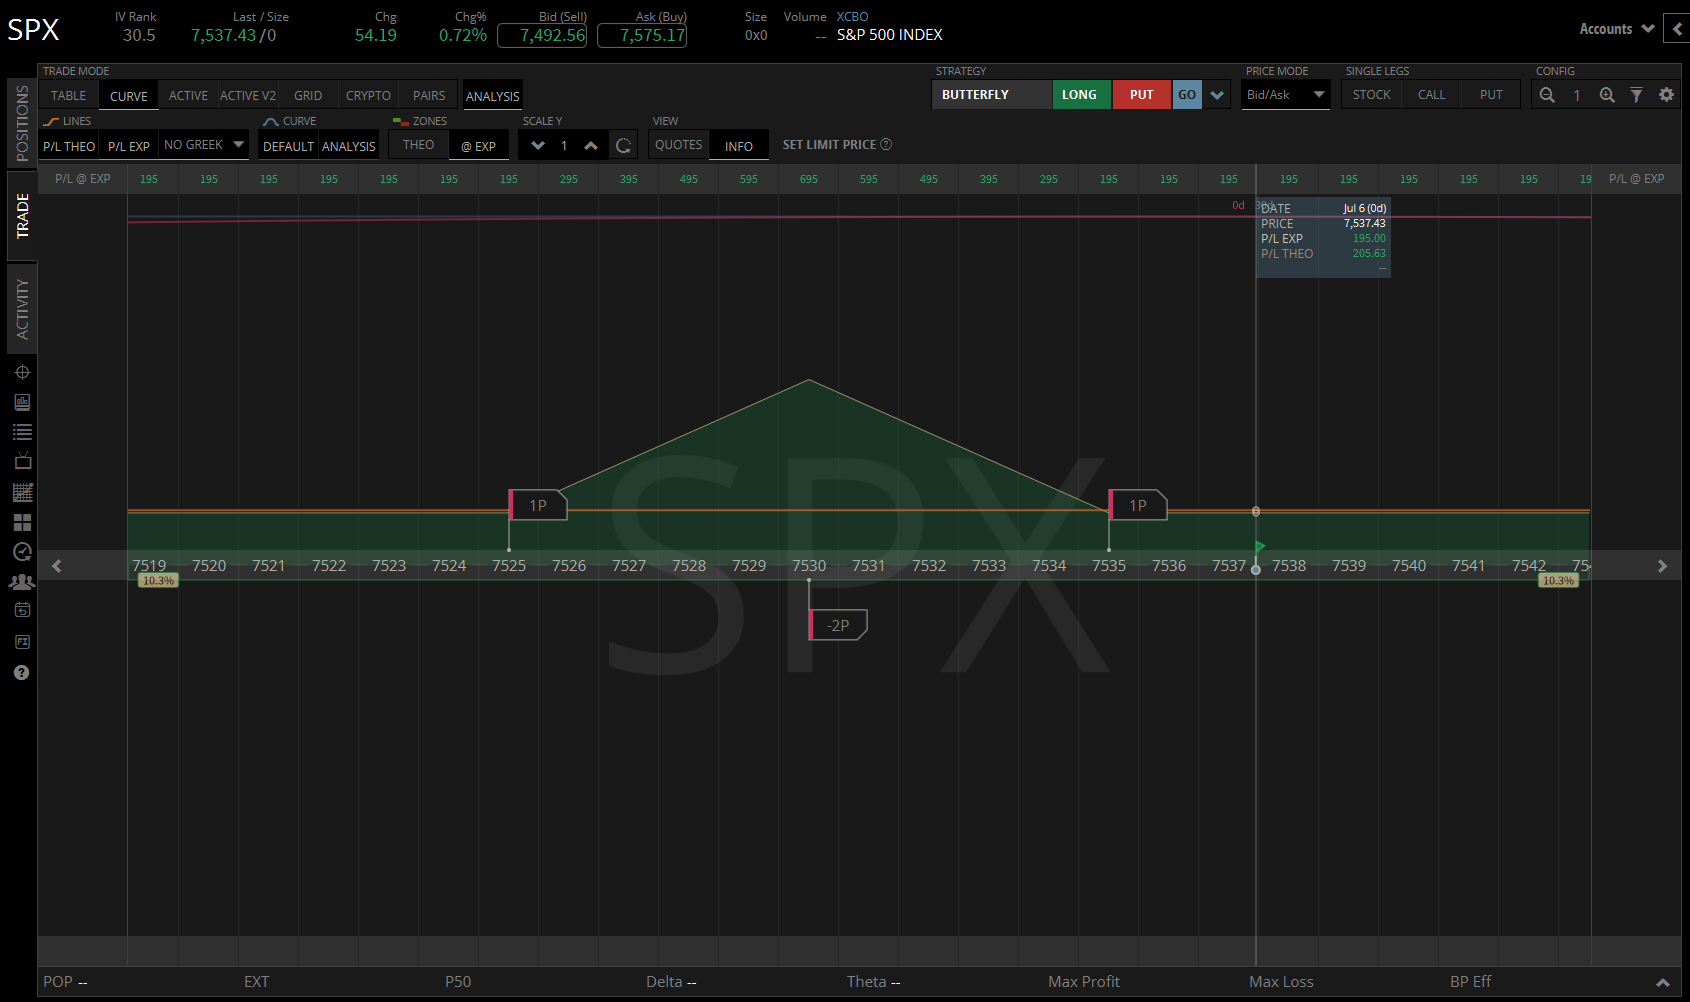Toggle the INFO view
The width and height of the screenshot is (1690, 1002).
[x=739, y=146]
